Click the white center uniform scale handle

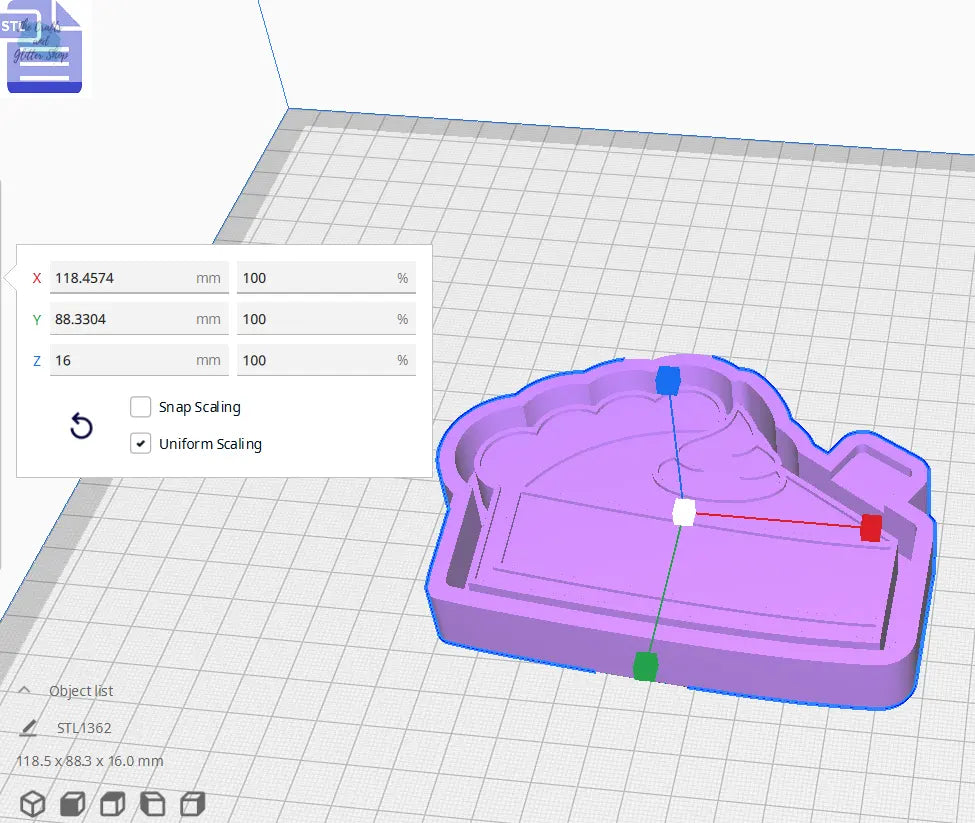click(684, 512)
